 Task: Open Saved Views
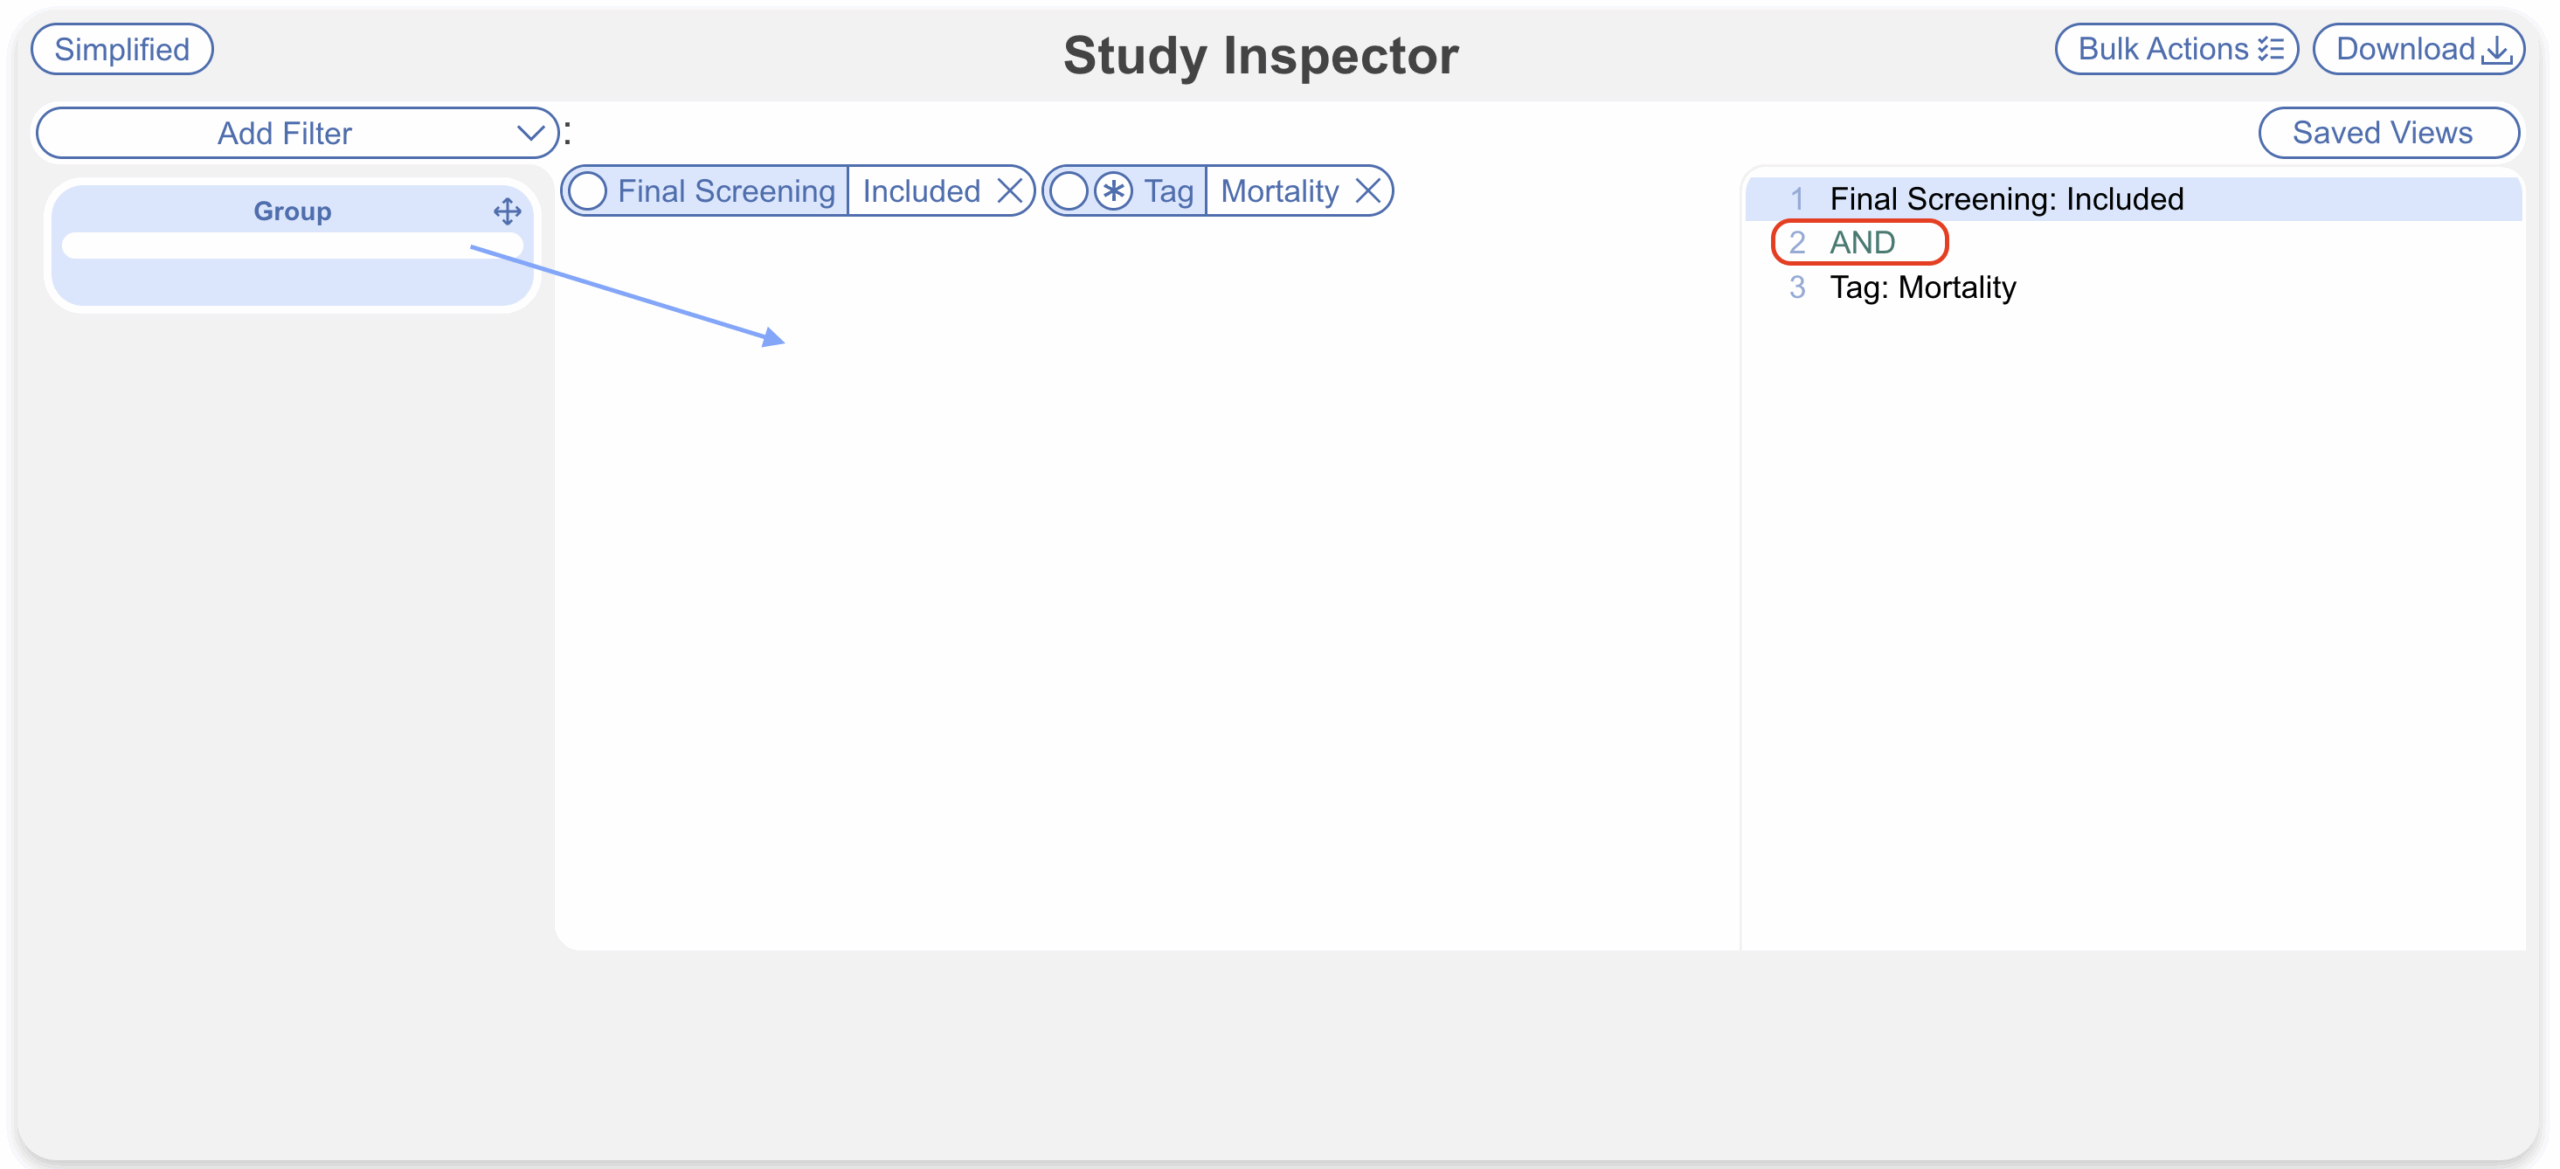coord(2387,133)
